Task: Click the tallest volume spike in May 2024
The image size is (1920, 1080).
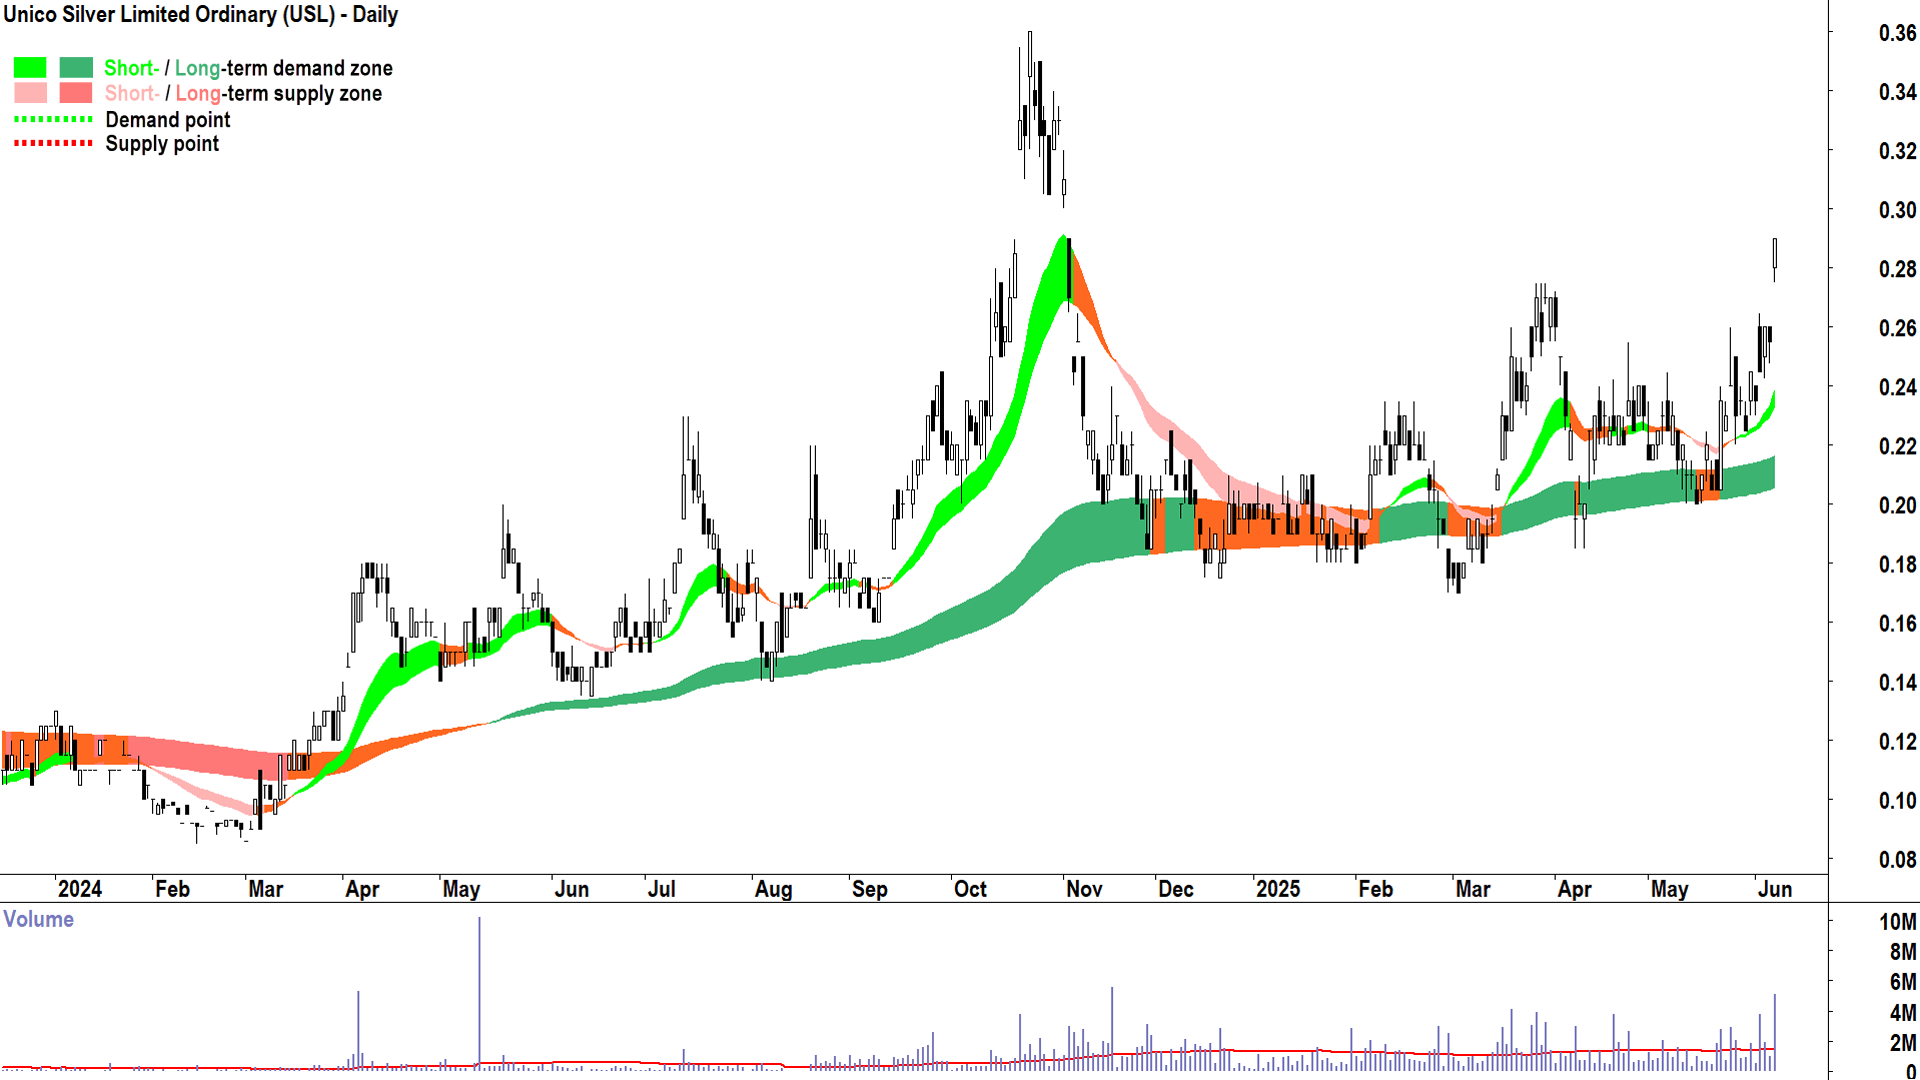Action: [x=479, y=993]
